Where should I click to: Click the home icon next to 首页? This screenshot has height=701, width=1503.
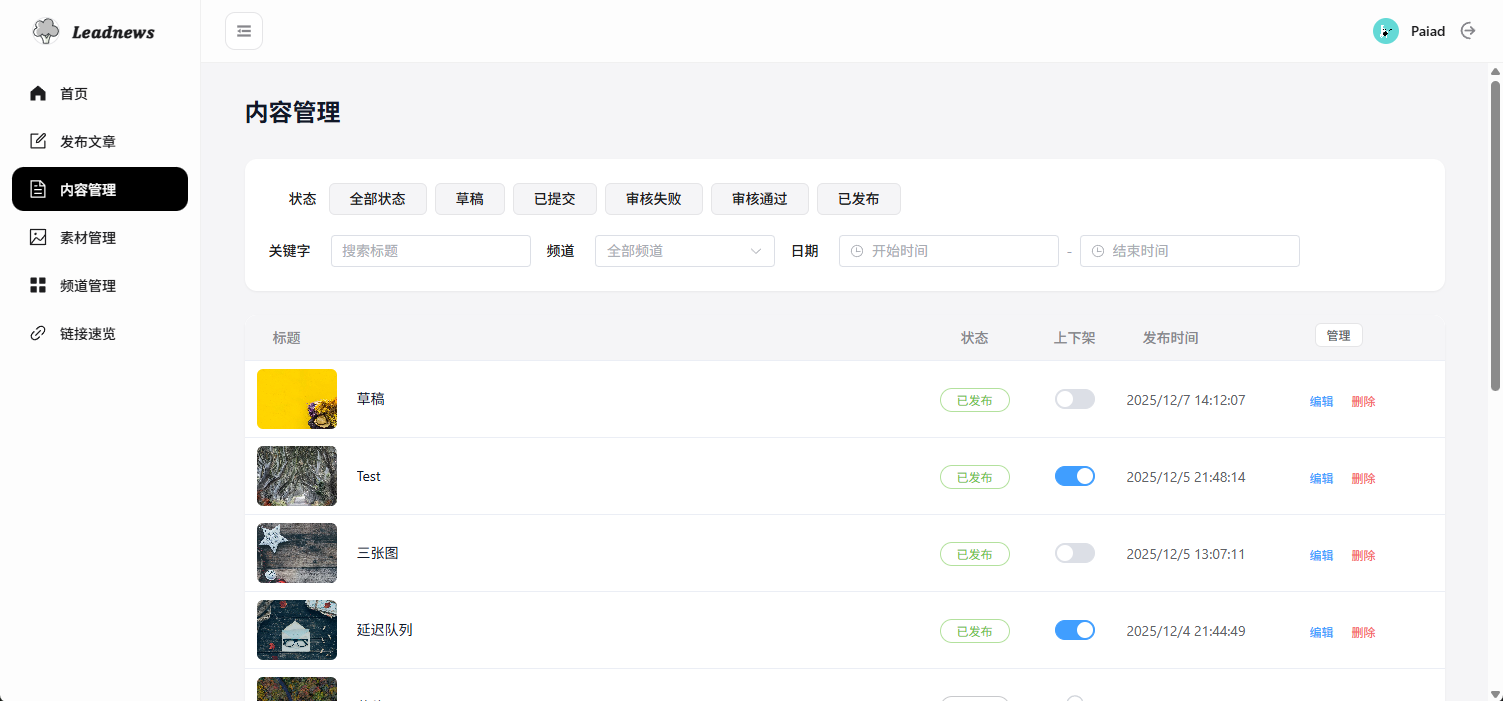click(38, 93)
